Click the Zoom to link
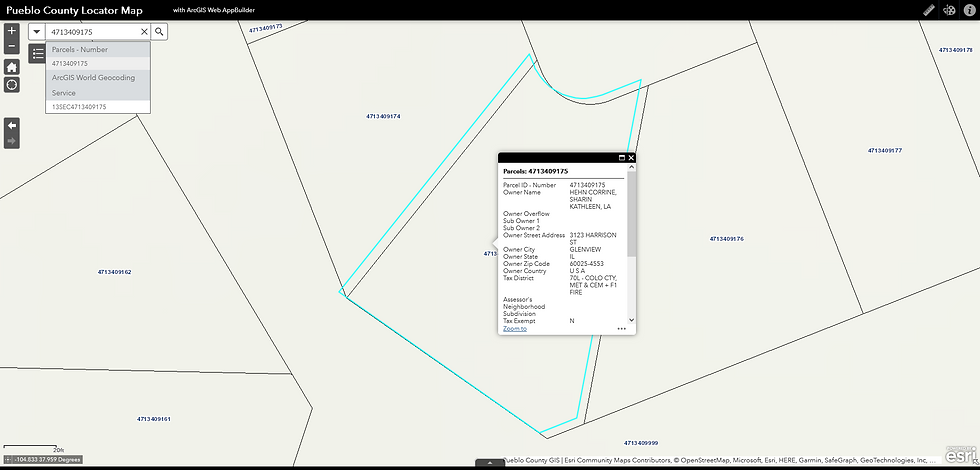Screen dimensions: 980x470 pyautogui.click(x=515, y=328)
